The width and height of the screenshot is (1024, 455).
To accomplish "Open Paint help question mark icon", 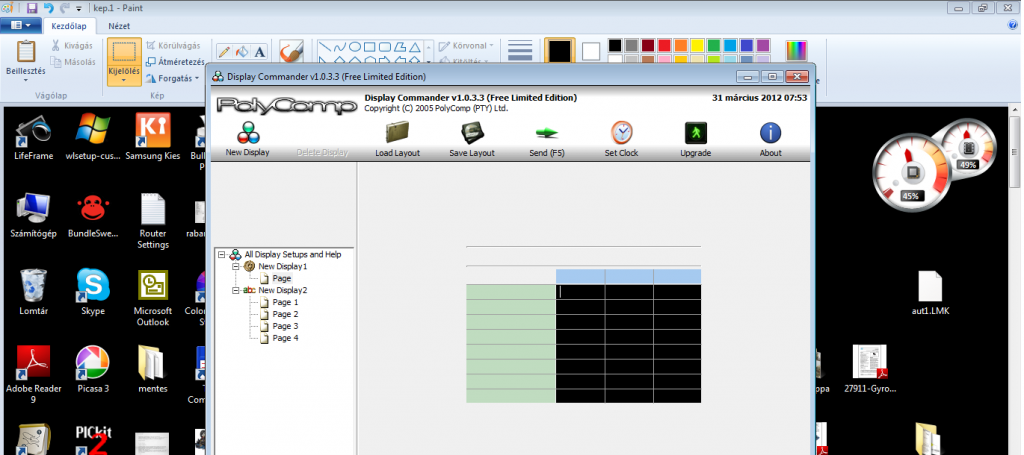I will tap(1013, 25).
